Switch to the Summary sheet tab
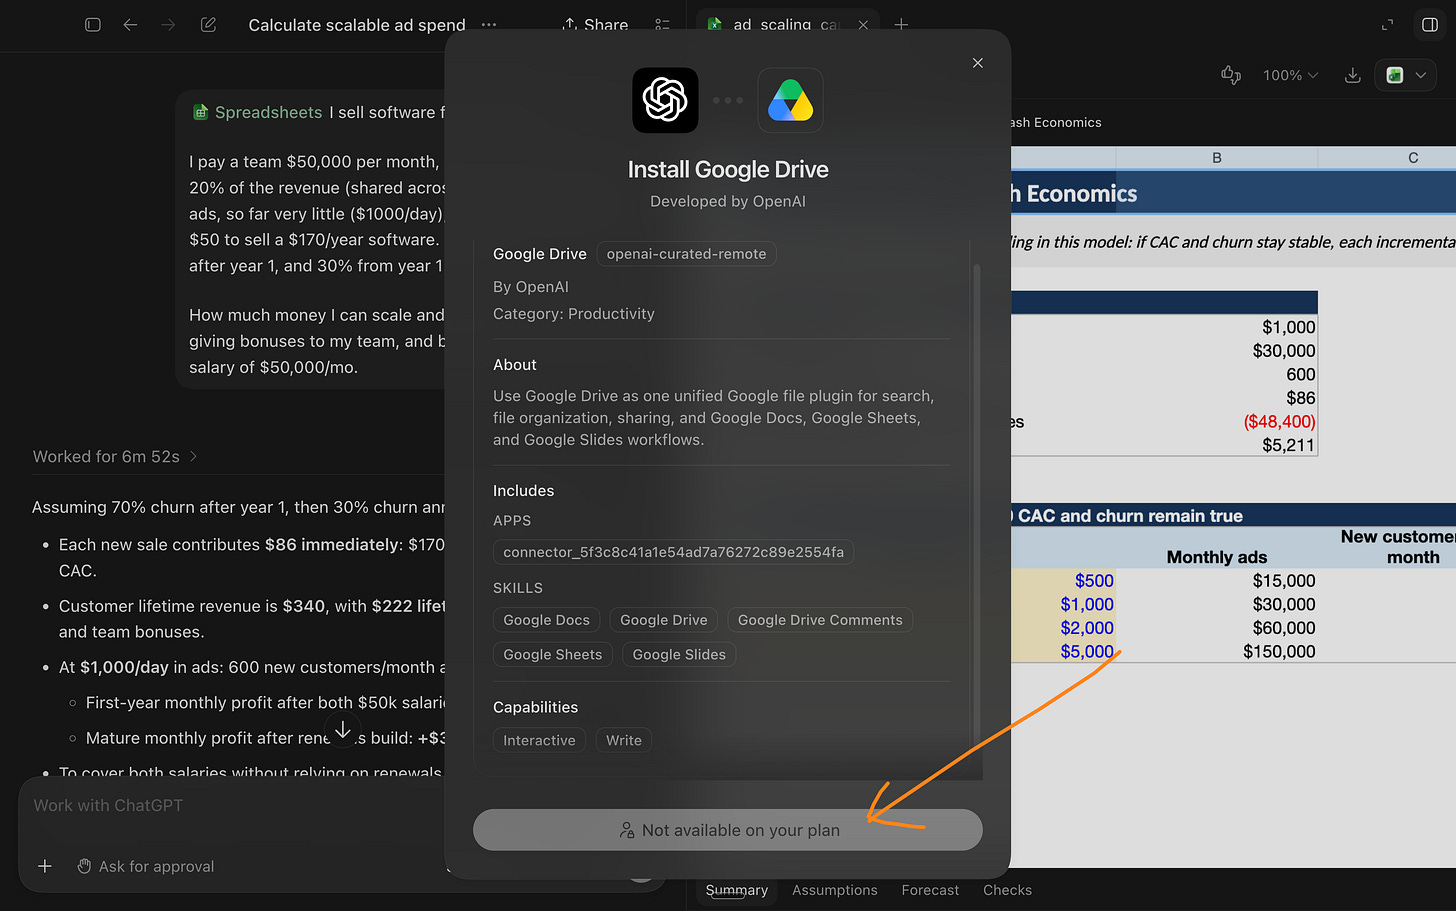 coord(737,890)
